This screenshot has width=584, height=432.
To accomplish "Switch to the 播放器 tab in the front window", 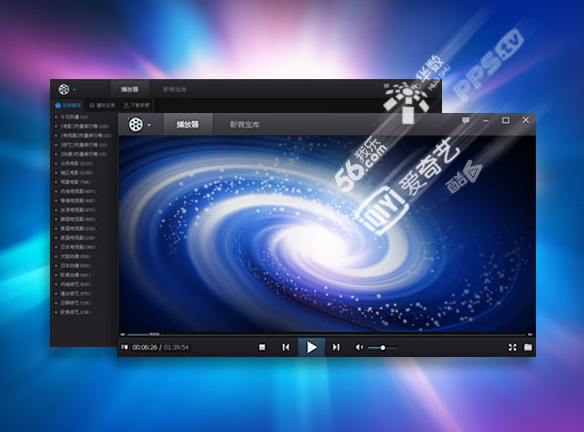I will coord(188,124).
